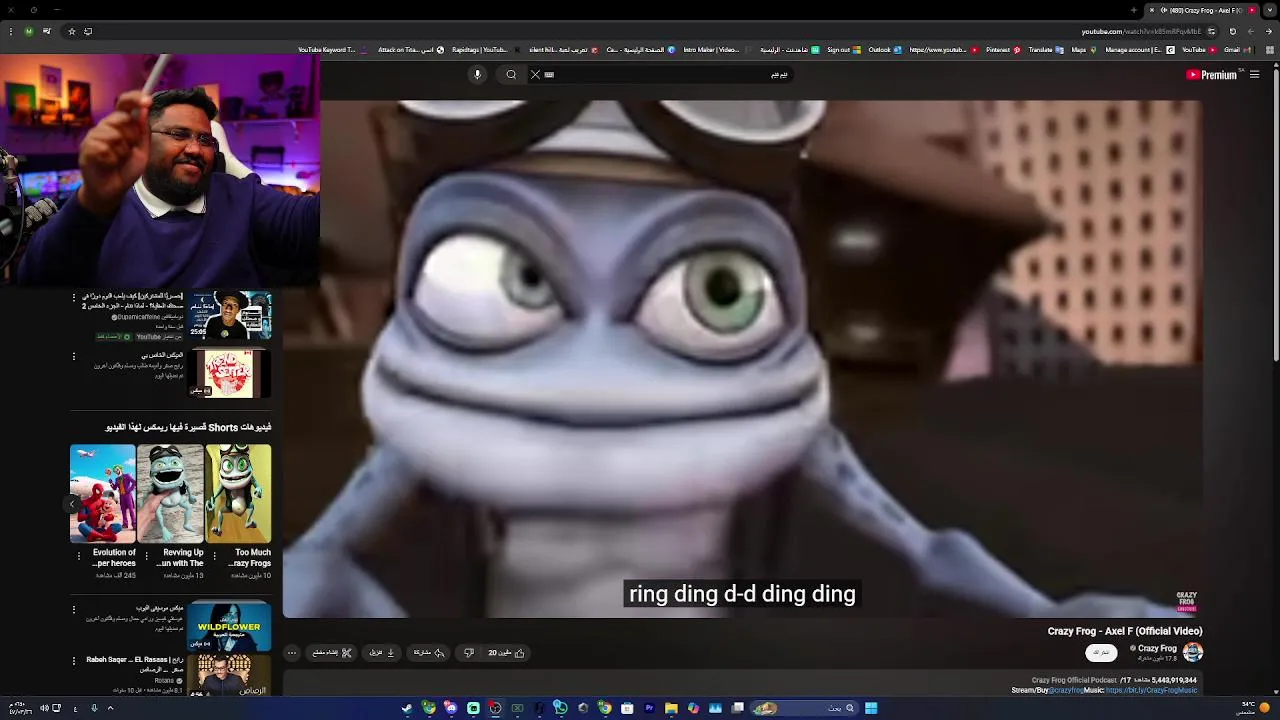The width and height of the screenshot is (1280, 720).
Task: Open options menu for the Trend Setter mix
Action: click(x=73, y=356)
